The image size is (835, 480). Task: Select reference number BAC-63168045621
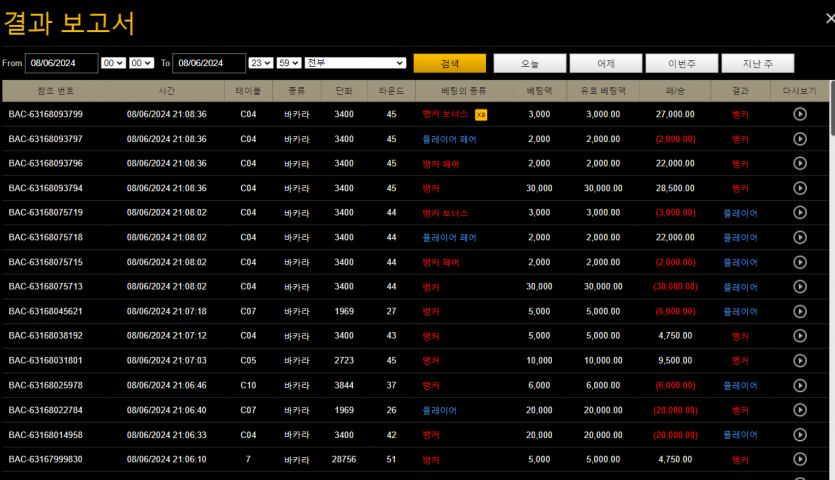click(45, 311)
